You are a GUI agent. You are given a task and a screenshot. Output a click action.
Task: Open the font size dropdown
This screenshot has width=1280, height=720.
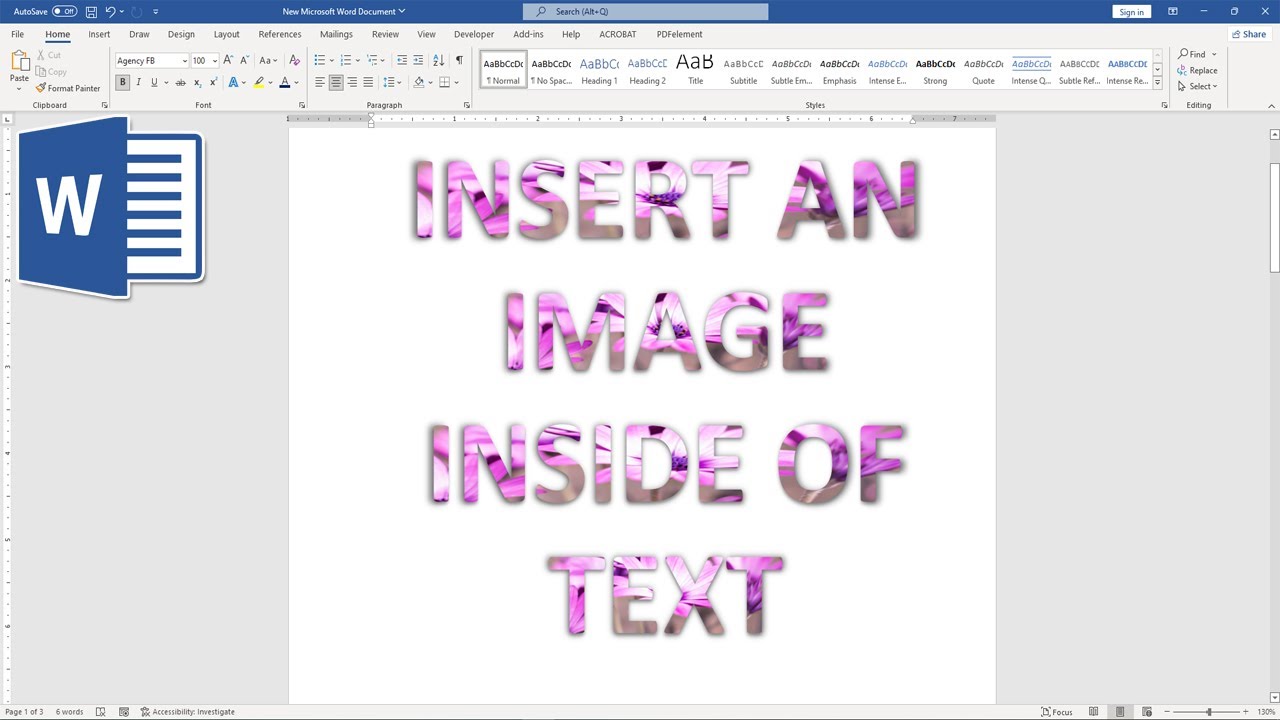click(x=215, y=61)
